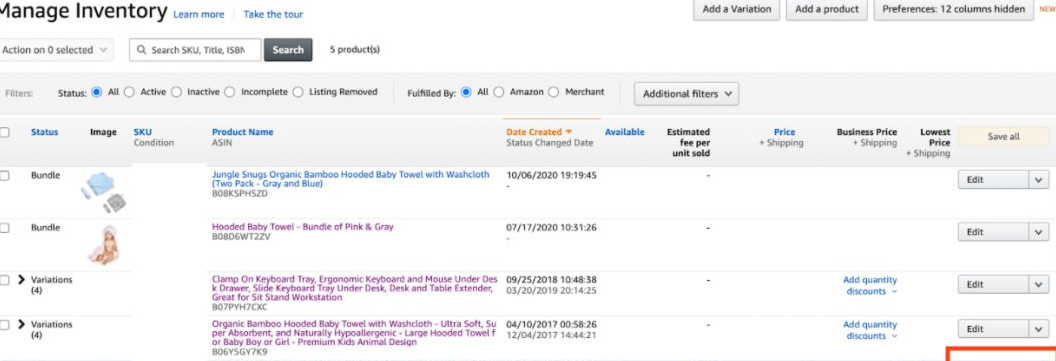
Task: Select the Inactive status radio button
Action: 176,92
